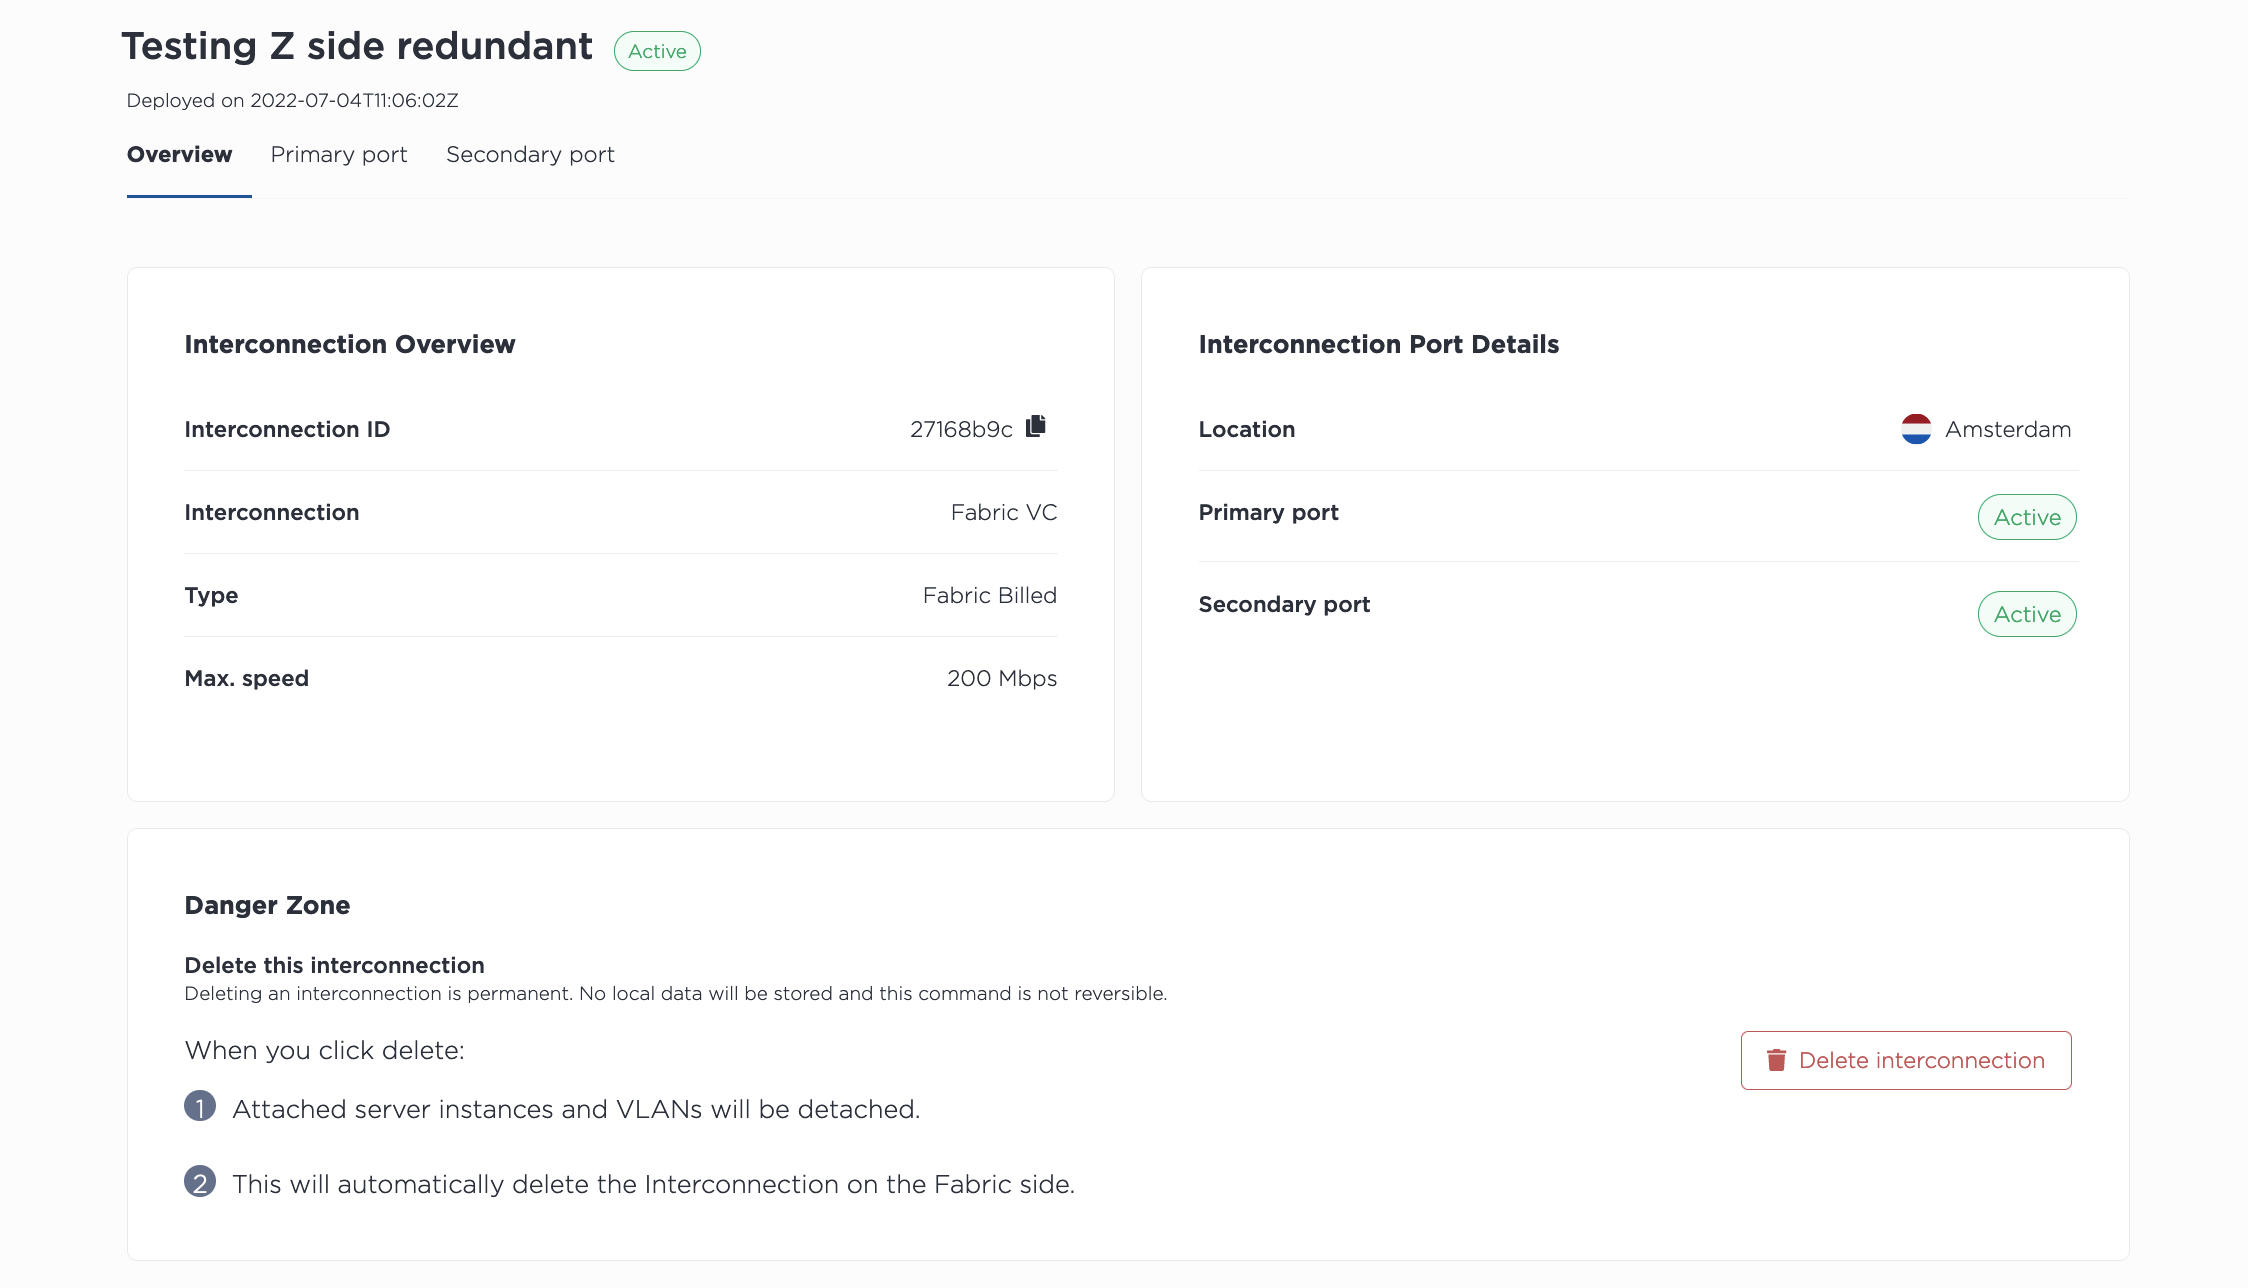The height and width of the screenshot is (1288, 2248).
Task: Click the 200 Mbps max speed value
Action: coord(1002,678)
